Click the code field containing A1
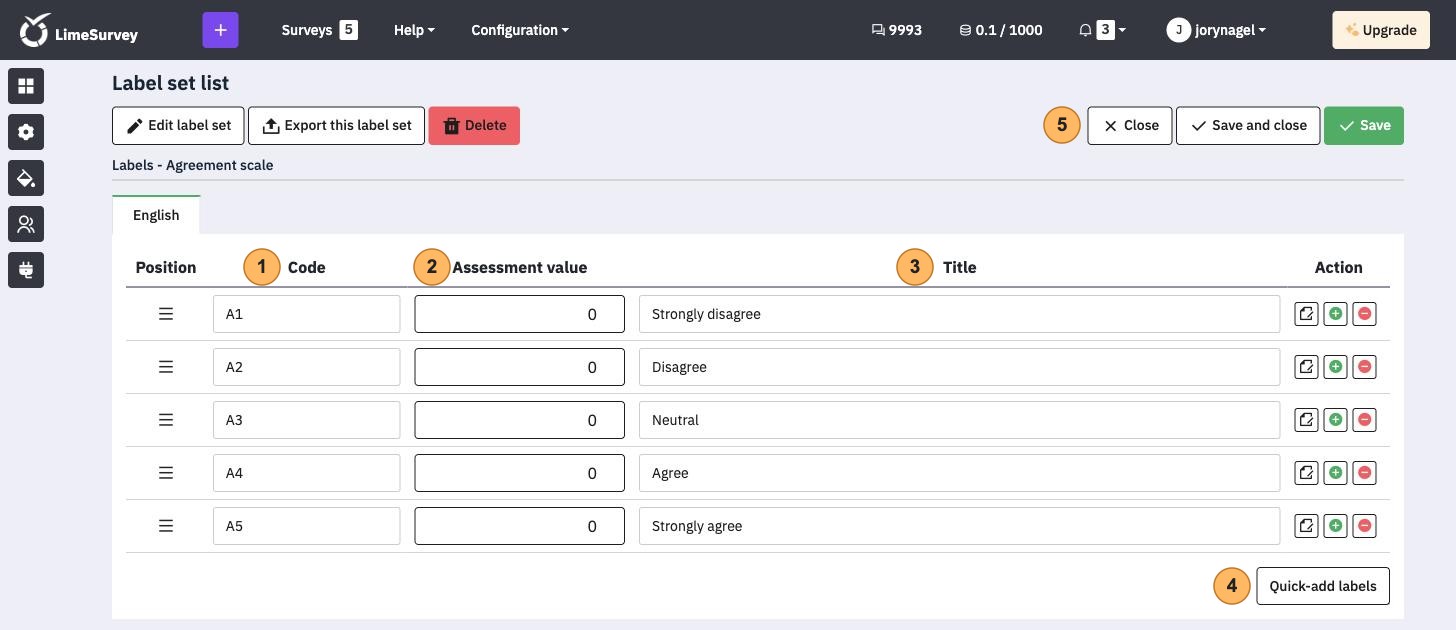 tap(306, 314)
